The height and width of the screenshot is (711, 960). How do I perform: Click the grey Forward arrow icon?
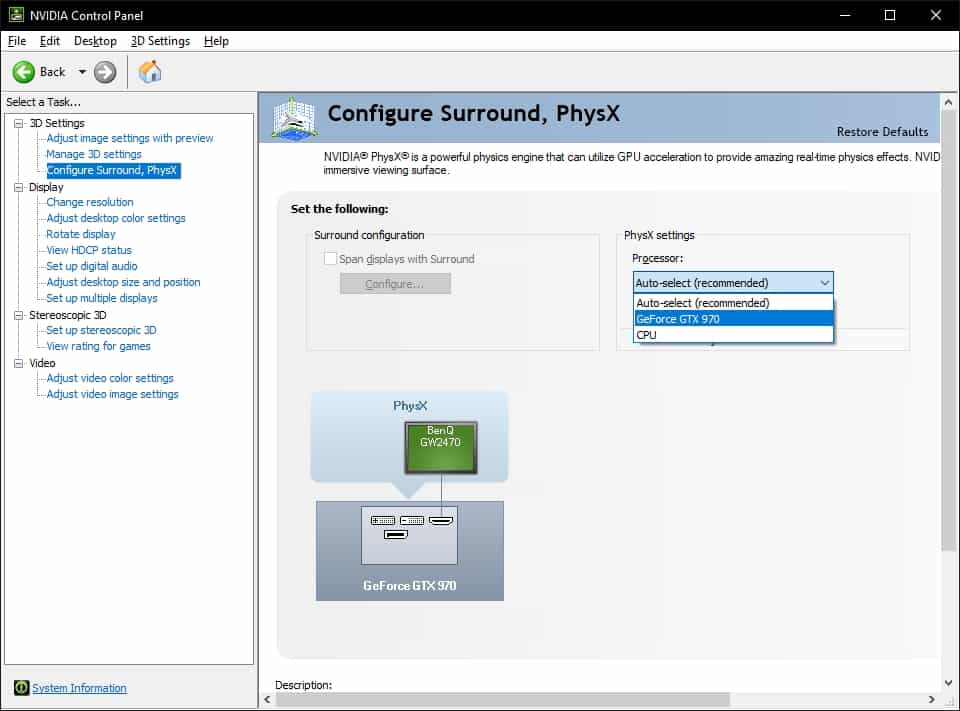pos(105,72)
